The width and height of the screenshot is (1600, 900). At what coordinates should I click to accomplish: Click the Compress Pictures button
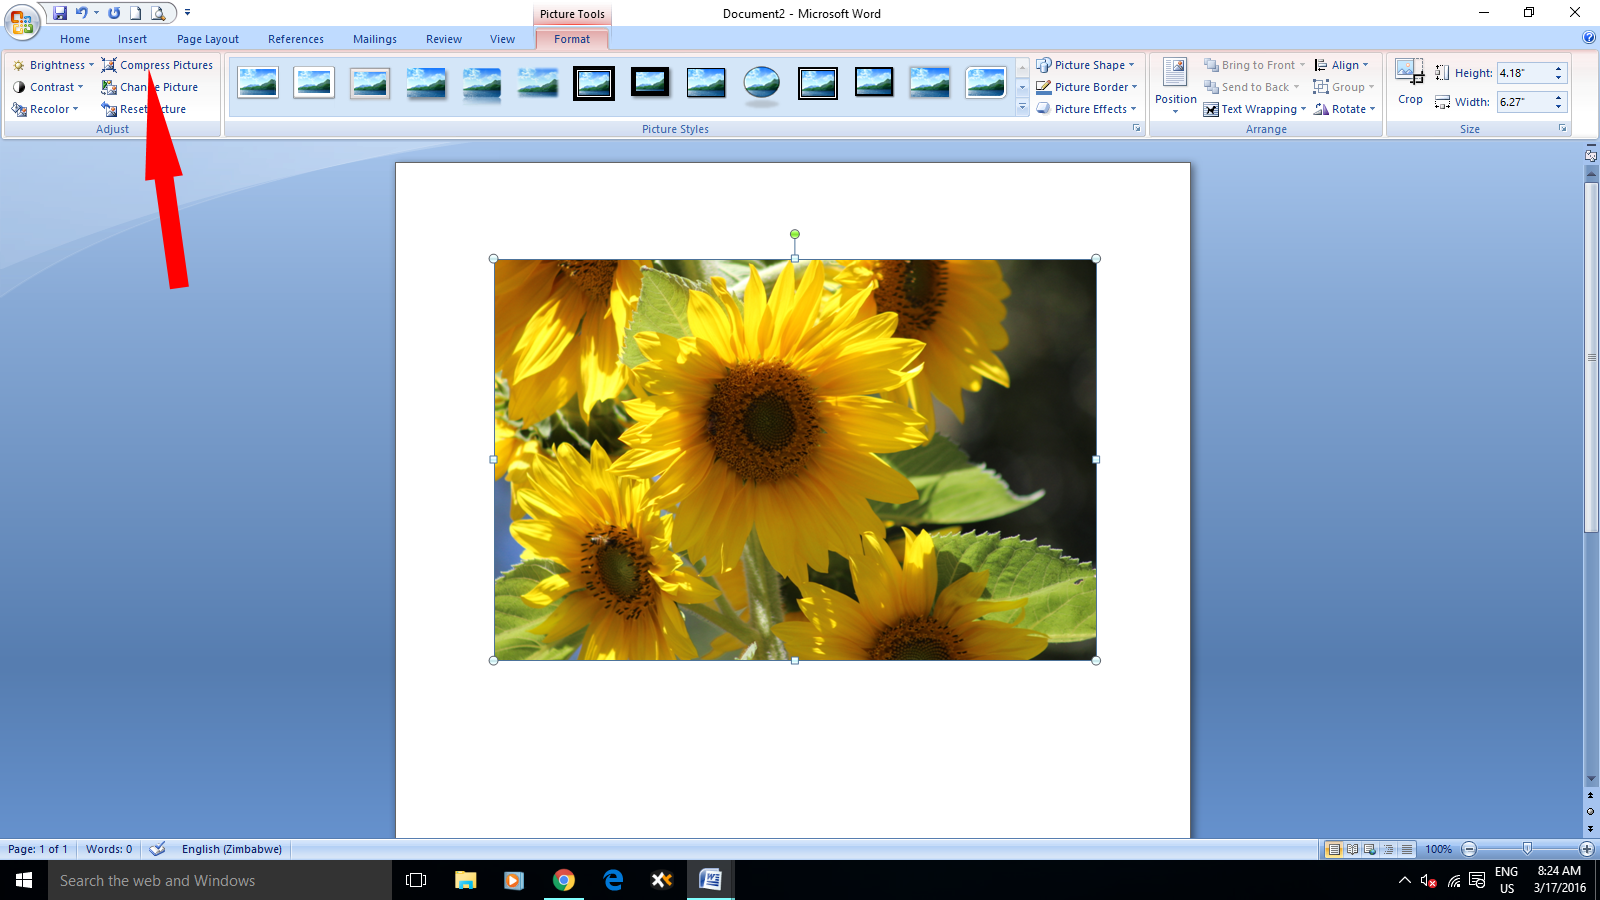pyautogui.click(x=158, y=65)
